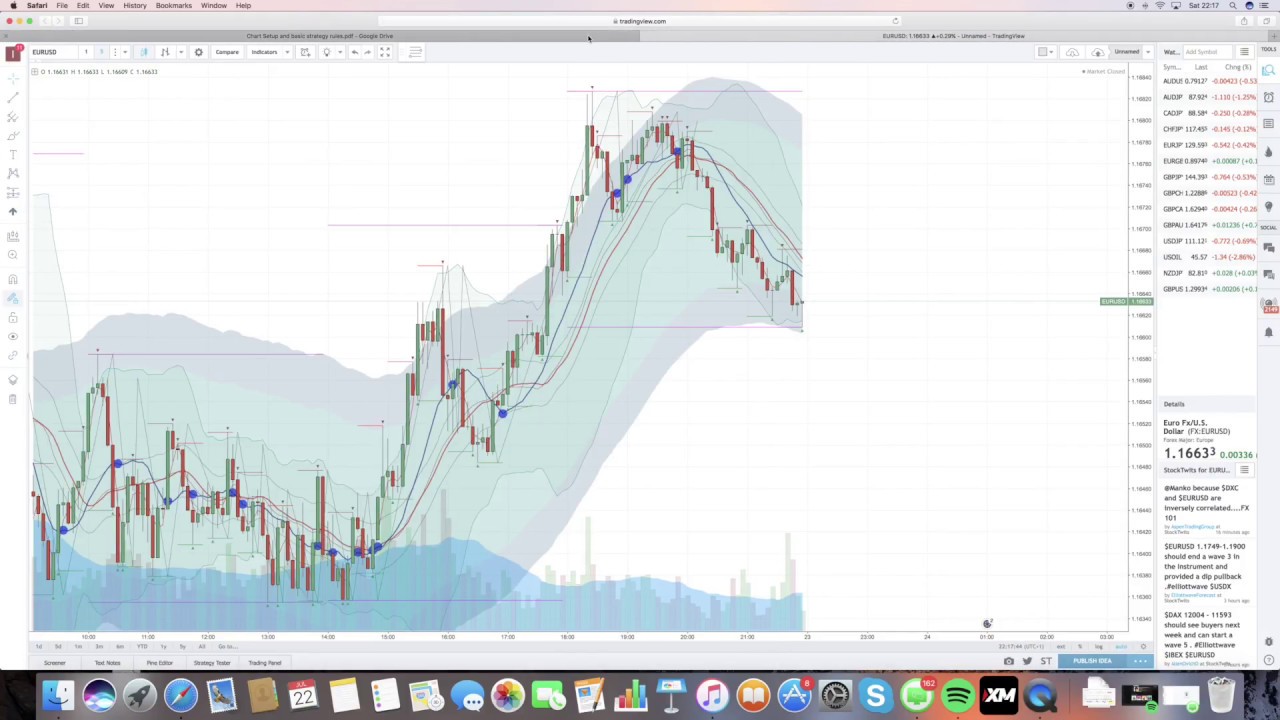The height and width of the screenshot is (720, 1280).
Task: Open the Bookmarks menu in menu bar
Action: click(x=173, y=5)
